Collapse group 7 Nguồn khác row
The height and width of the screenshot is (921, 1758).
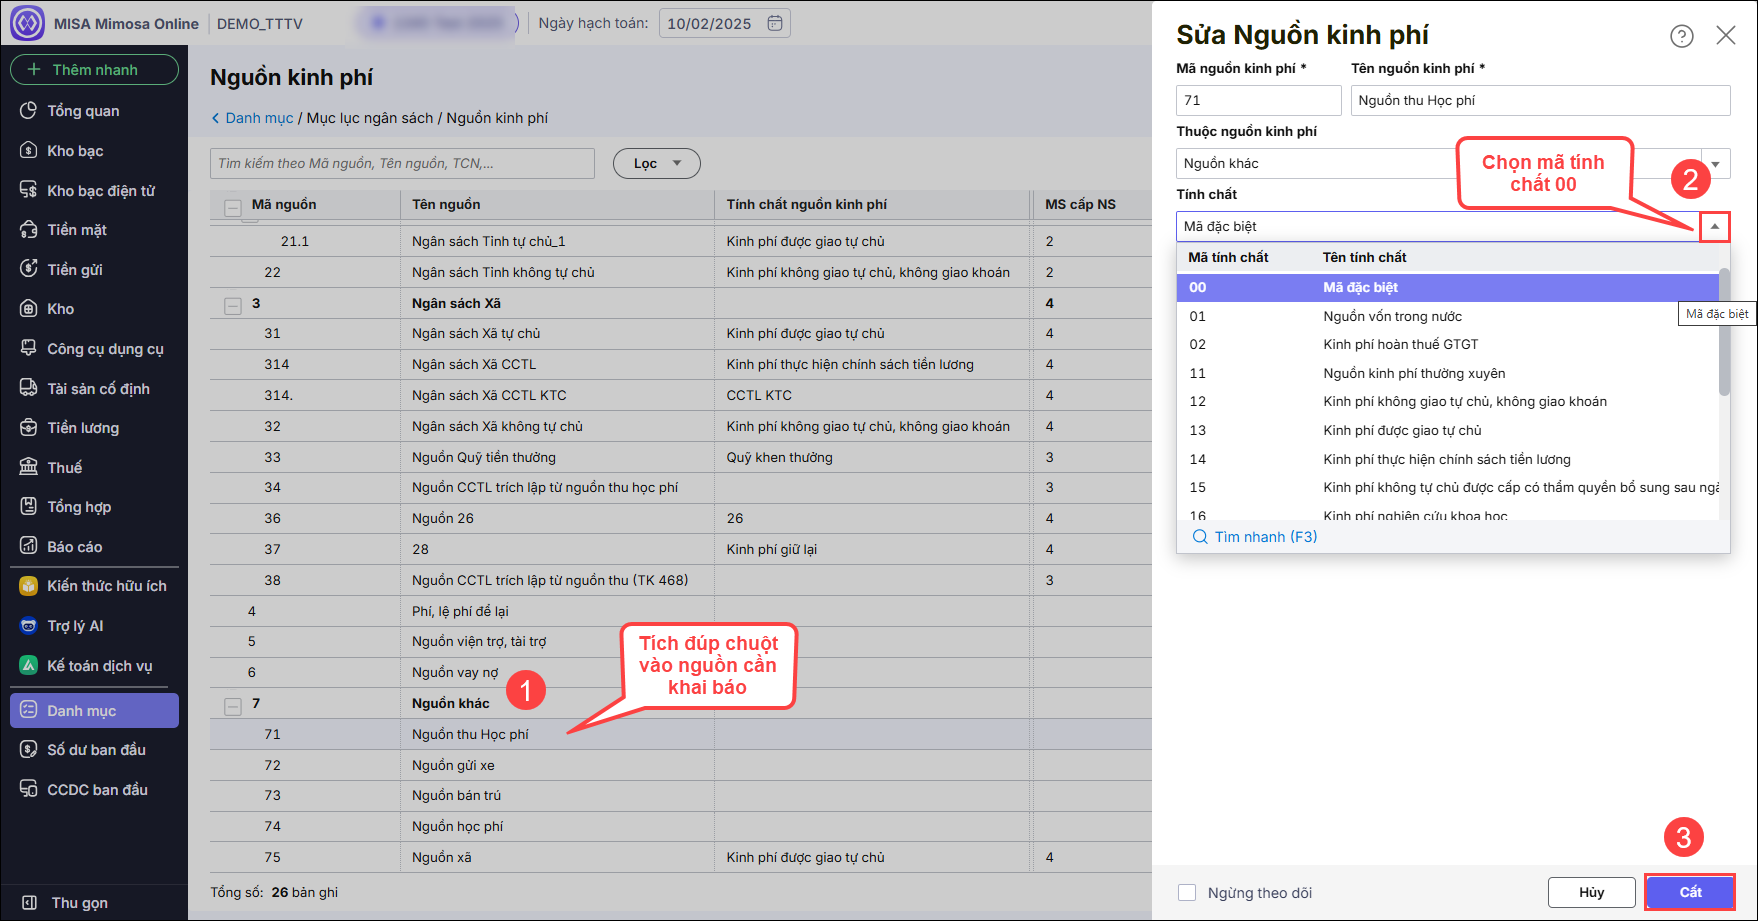(233, 706)
